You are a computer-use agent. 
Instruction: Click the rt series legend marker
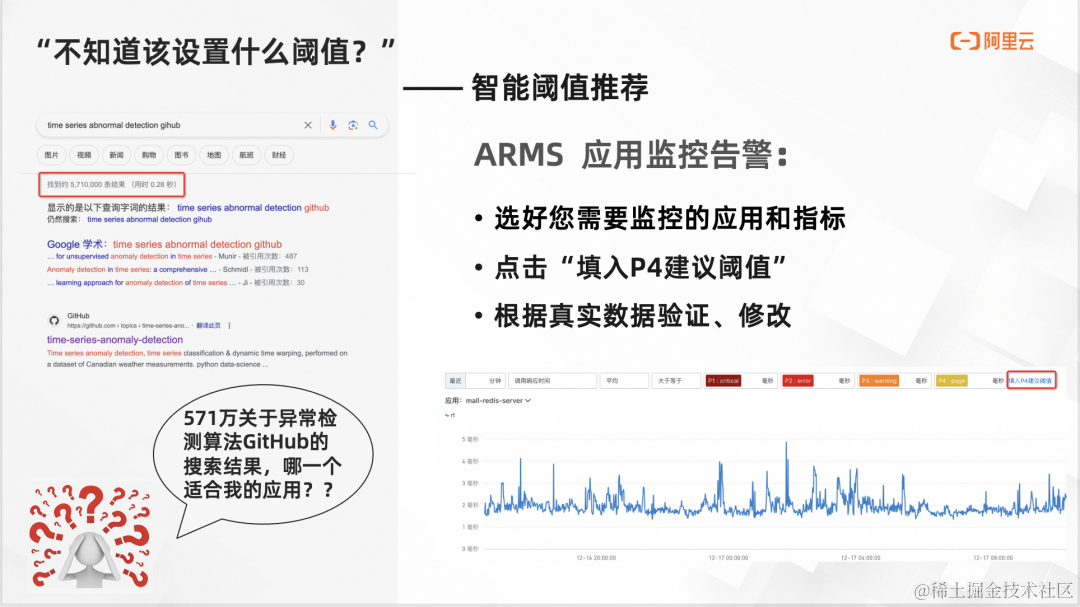click(x=450, y=415)
